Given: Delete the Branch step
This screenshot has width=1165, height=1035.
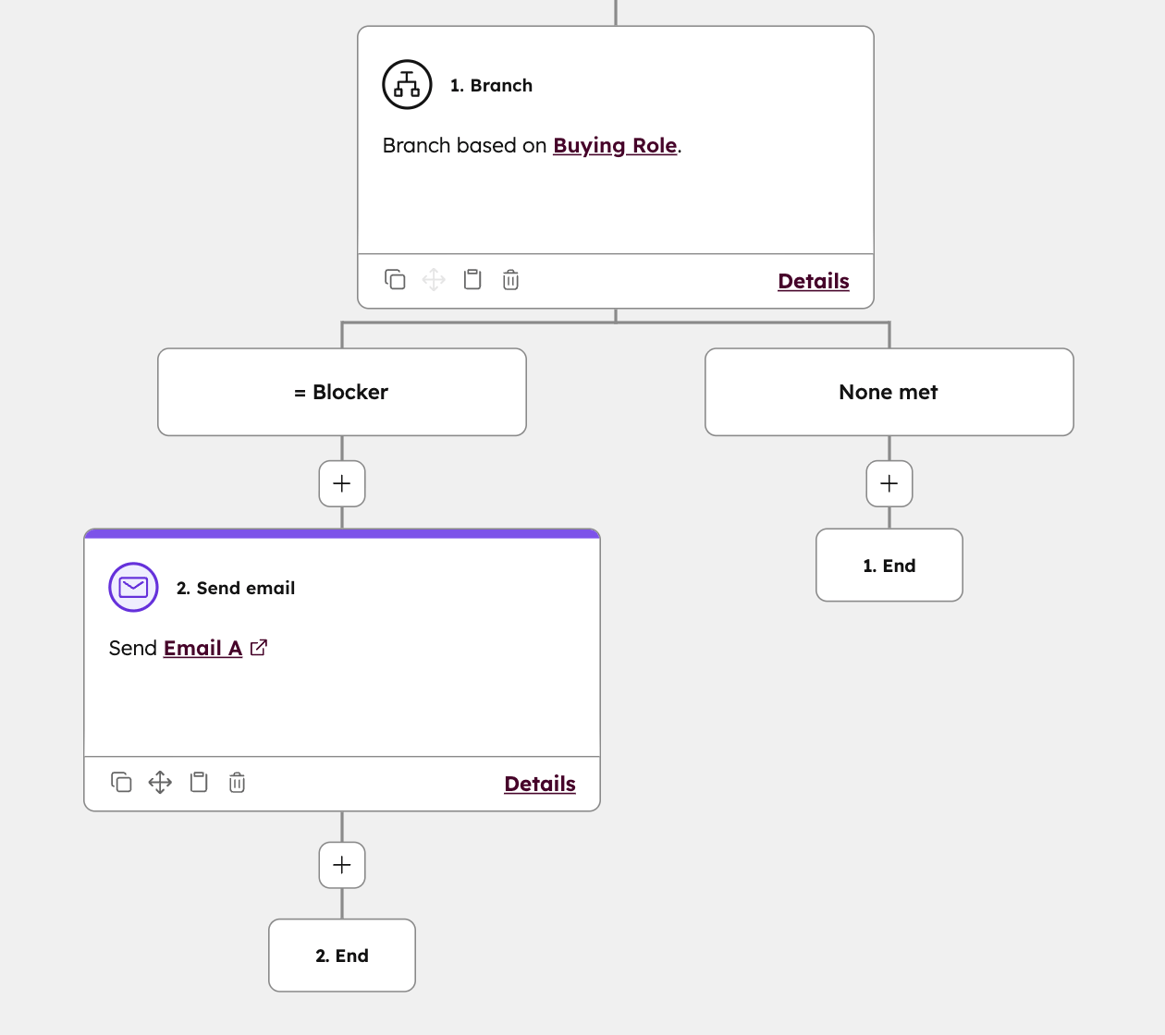Looking at the screenshot, I should 510,280.
